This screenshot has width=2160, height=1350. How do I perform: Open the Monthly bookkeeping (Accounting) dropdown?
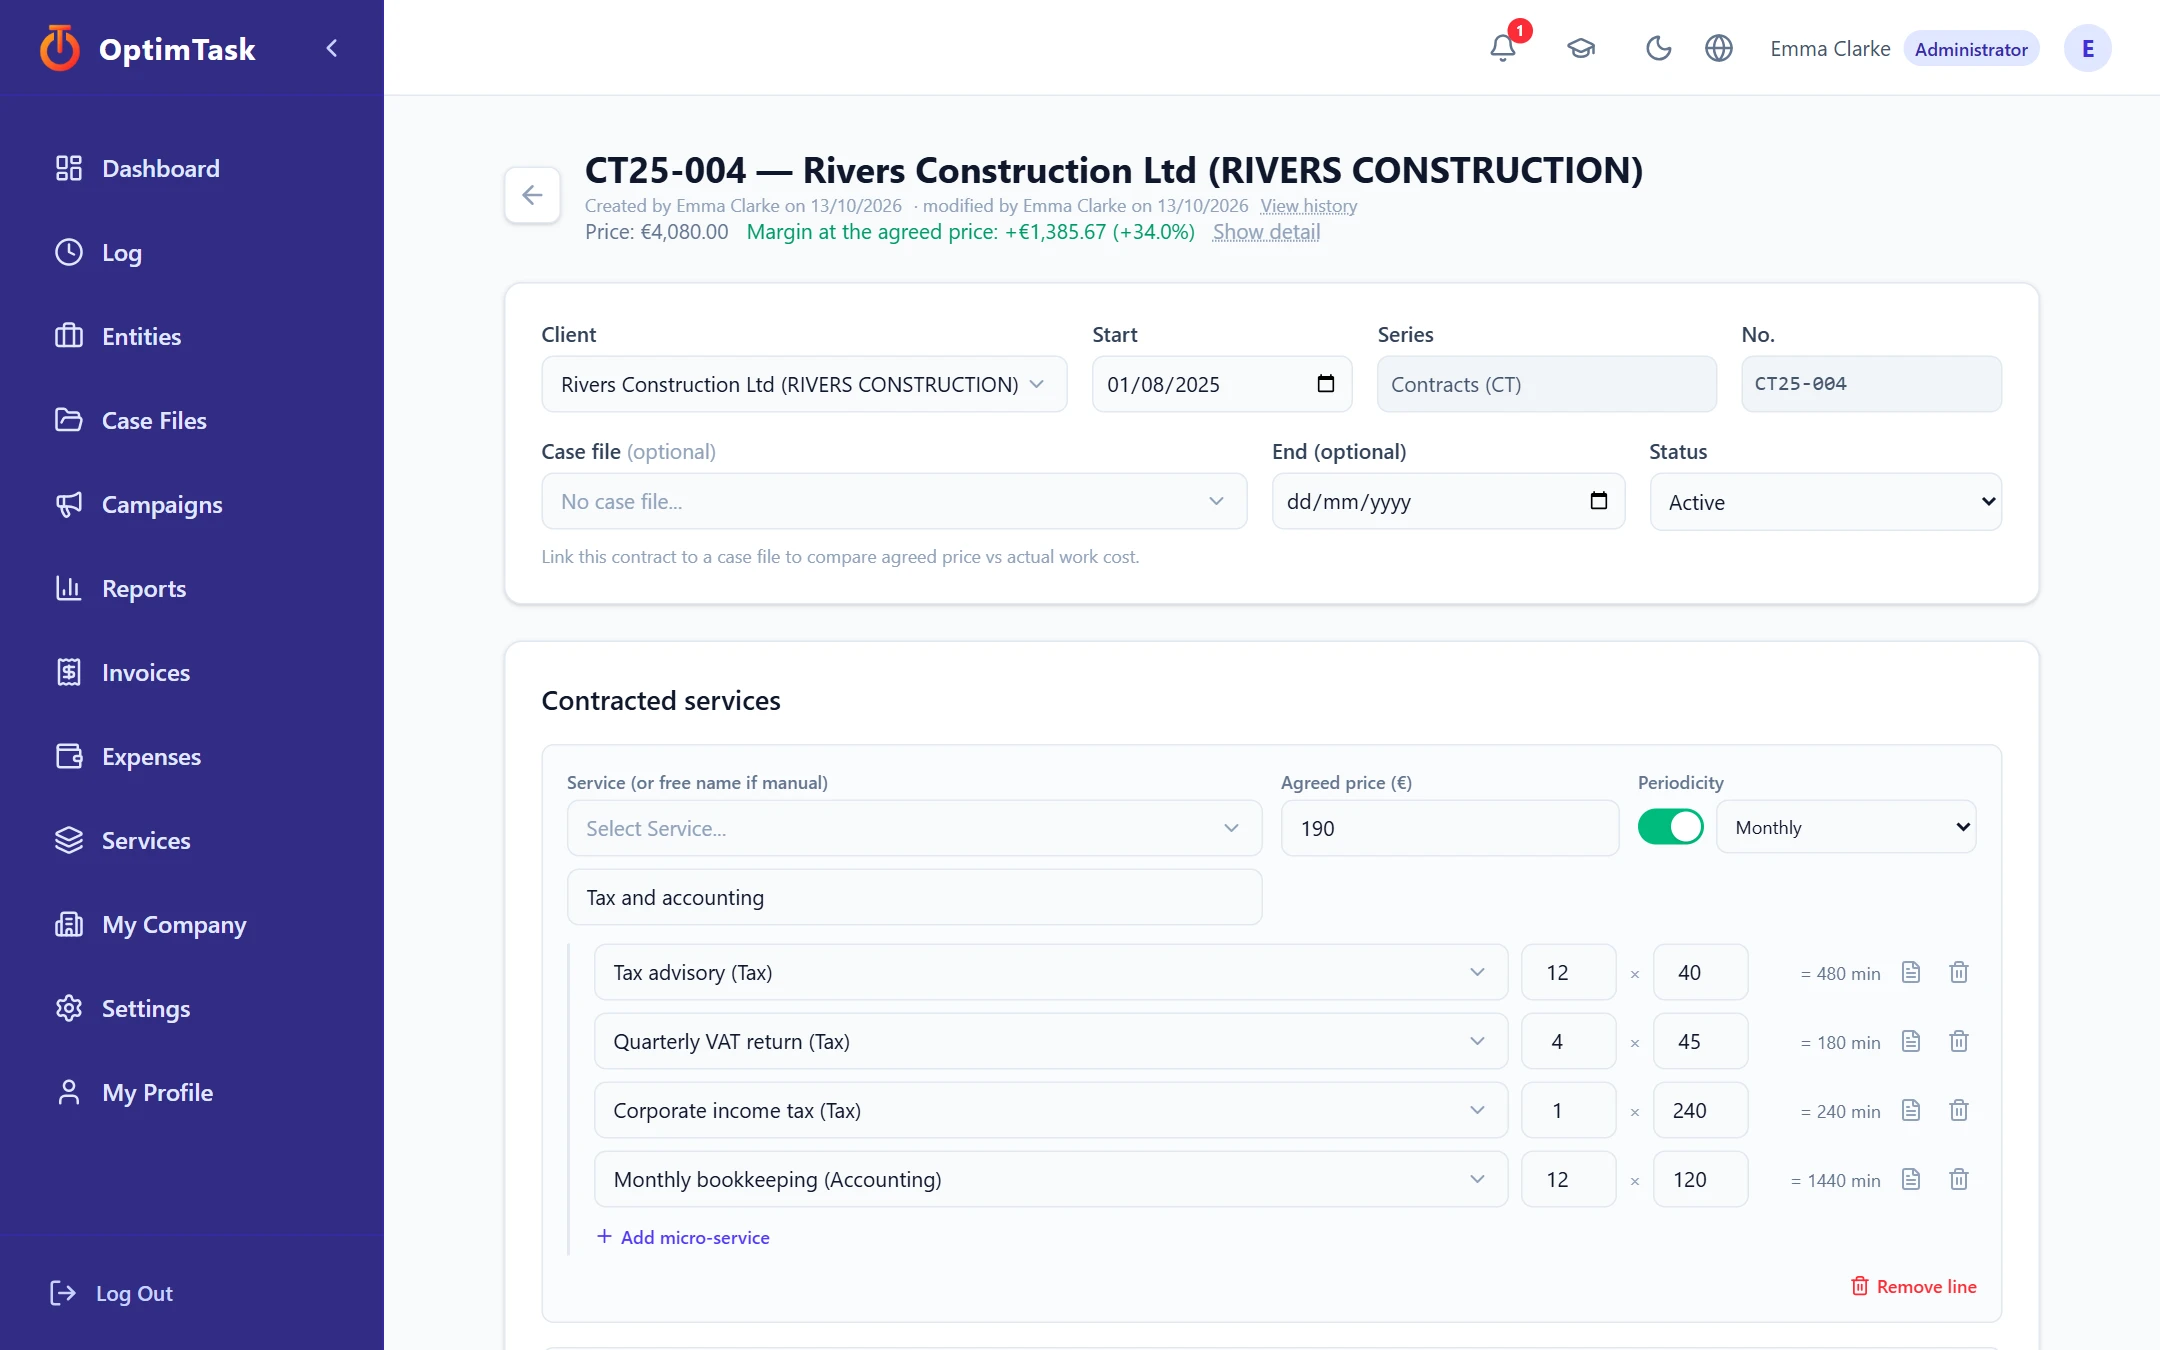pos(1050,1179)
